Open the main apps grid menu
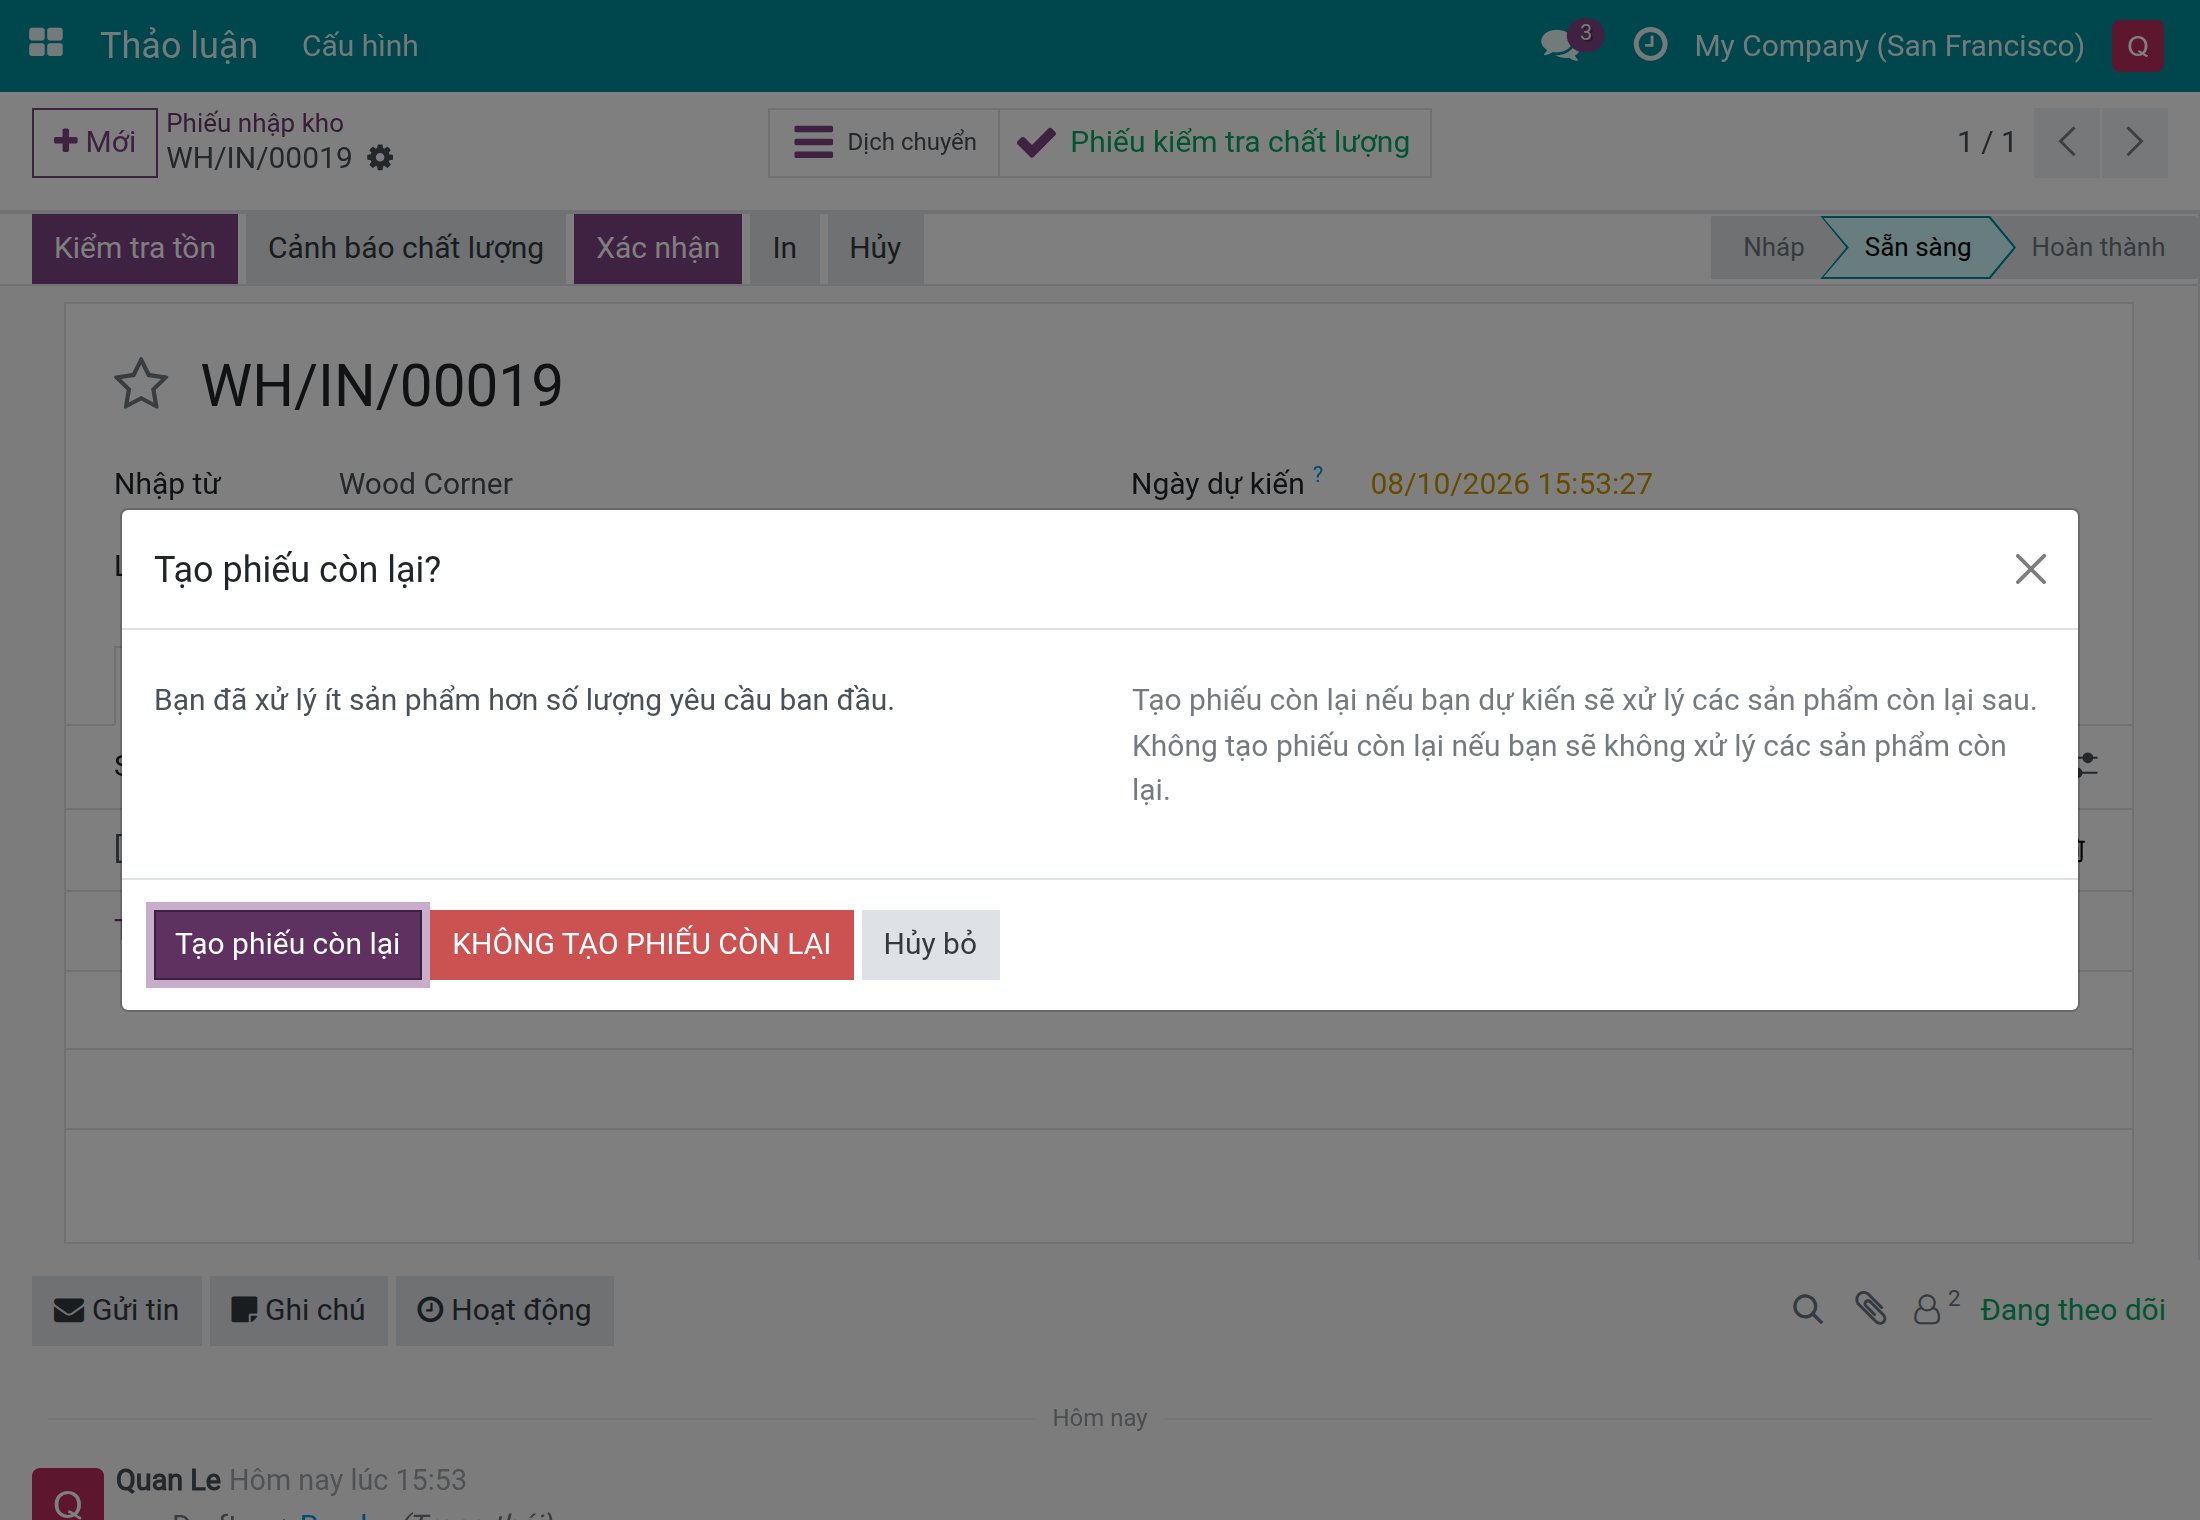 click(x=46, y=44)
